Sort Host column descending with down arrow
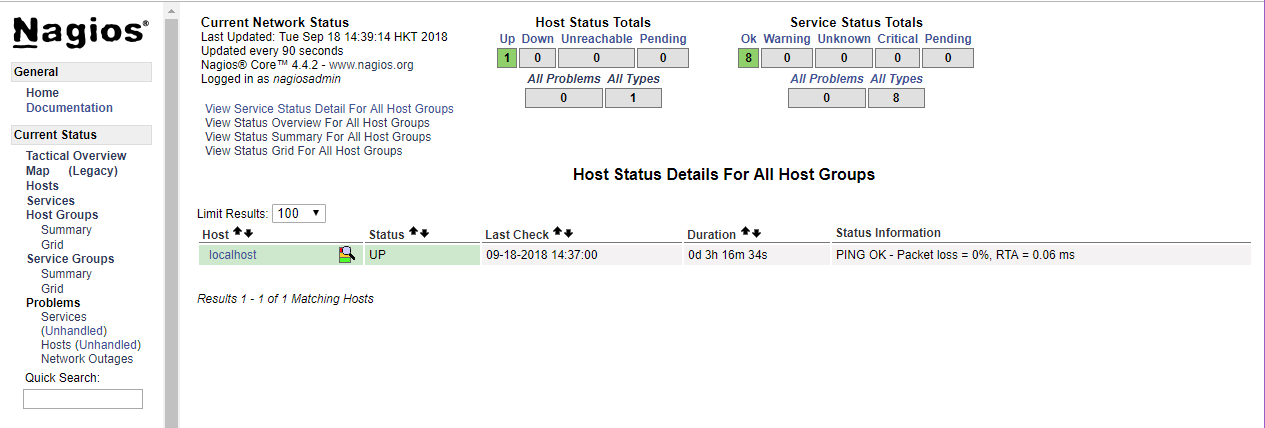Viewport: 1265px width, 428px height. [249, 233]
